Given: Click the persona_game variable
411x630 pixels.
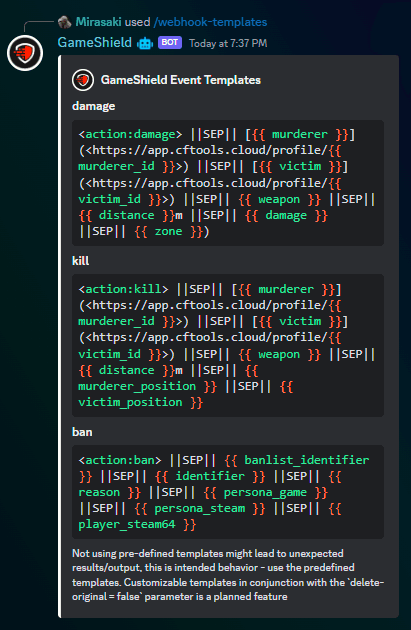Looking at the screenshot, I should click(265, 492).
